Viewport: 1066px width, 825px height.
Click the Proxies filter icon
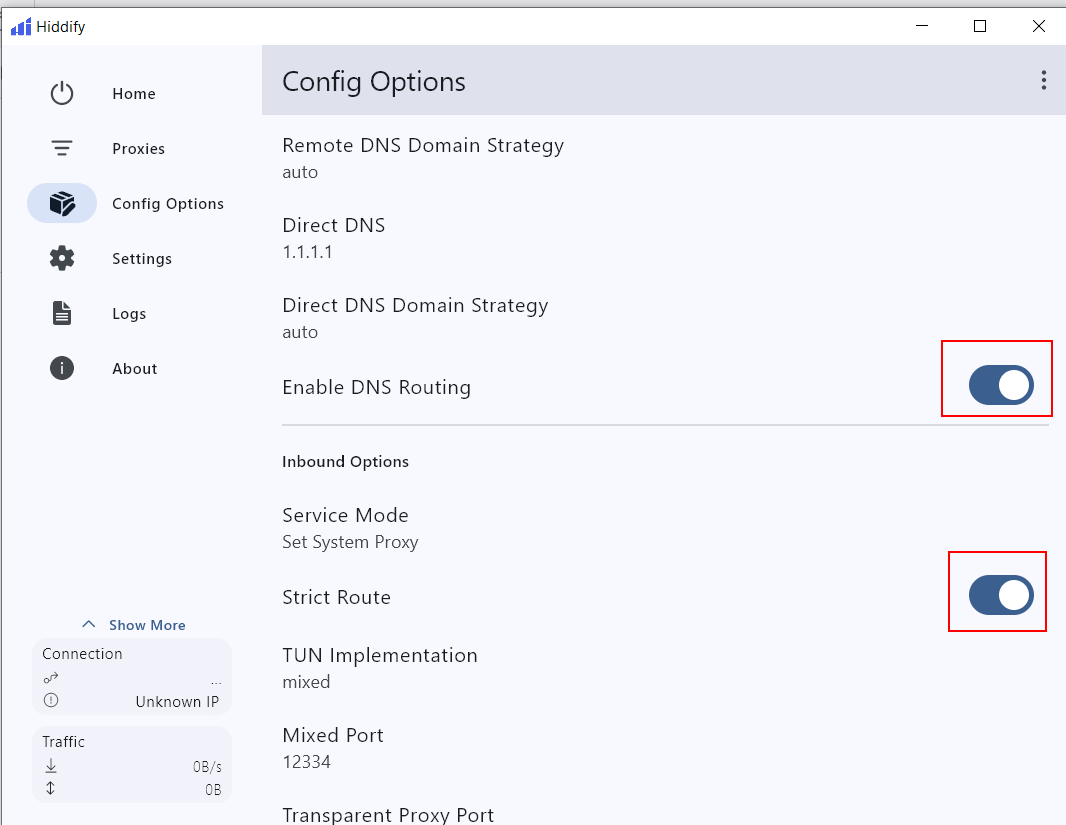tap(62, 149)
